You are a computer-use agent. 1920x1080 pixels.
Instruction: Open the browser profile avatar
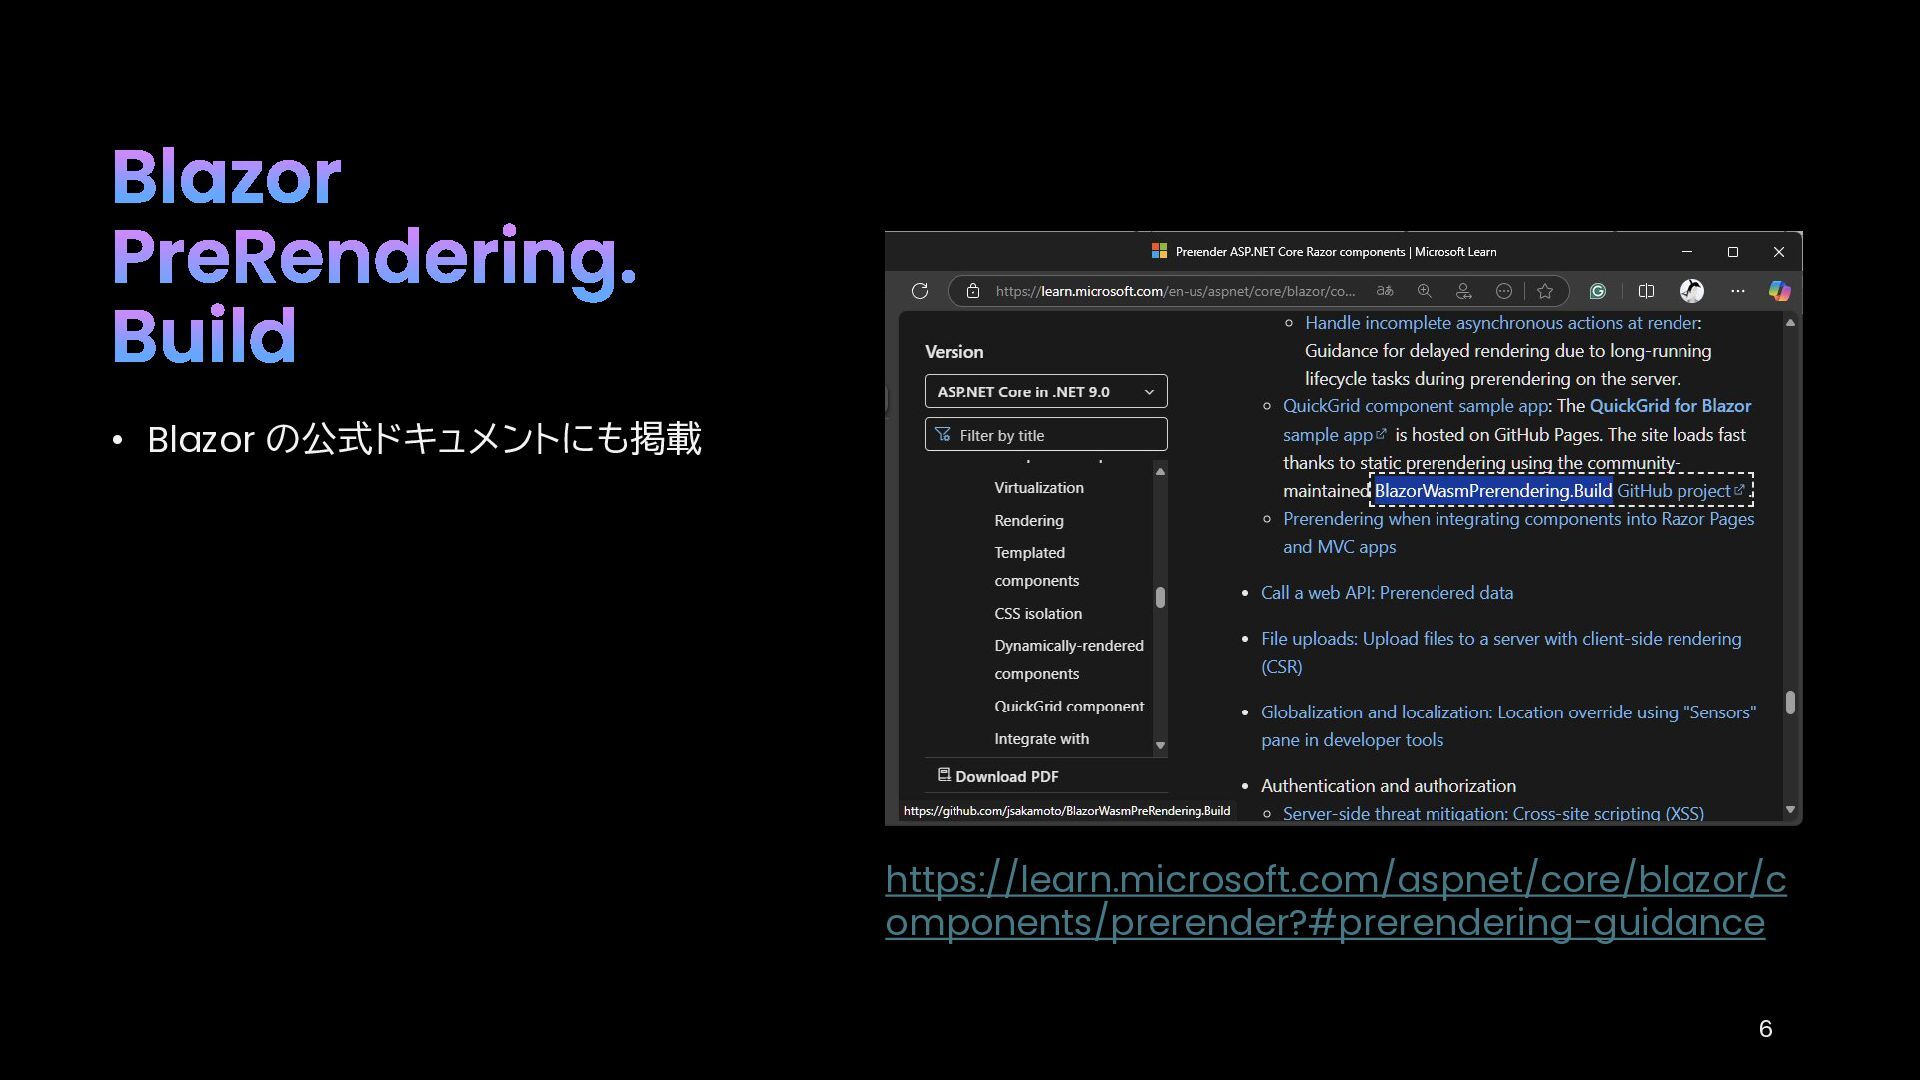coord(1692,291)
